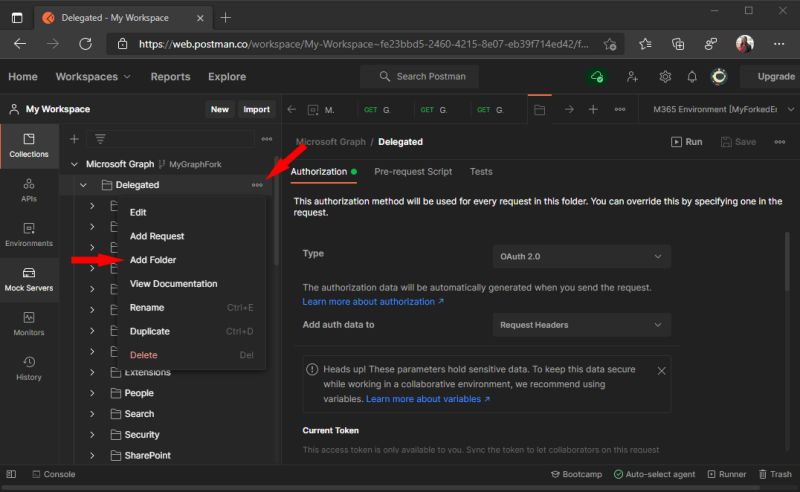The image size is (800, 492).
Task: Open the Environments sidebar panel
Action: coord(29,235)
